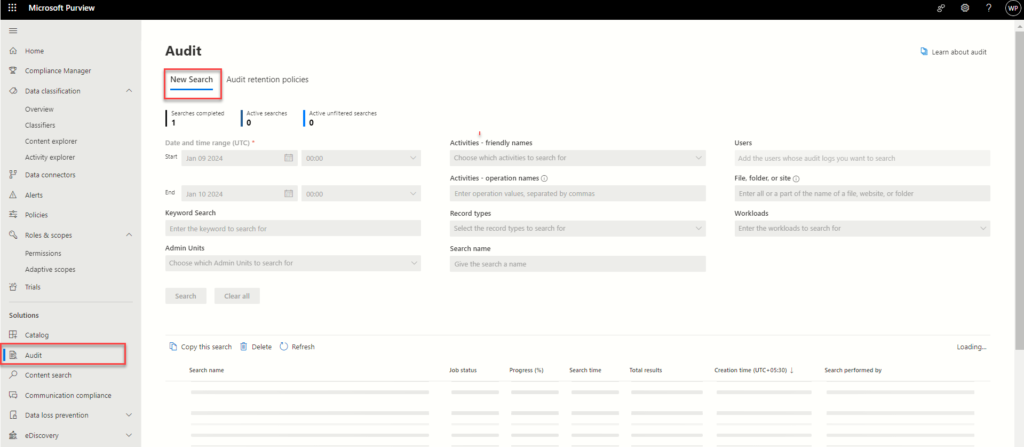Open the Workloads dropdown
The width and height of the screenshot is (1024, 447).
(863, 229)
